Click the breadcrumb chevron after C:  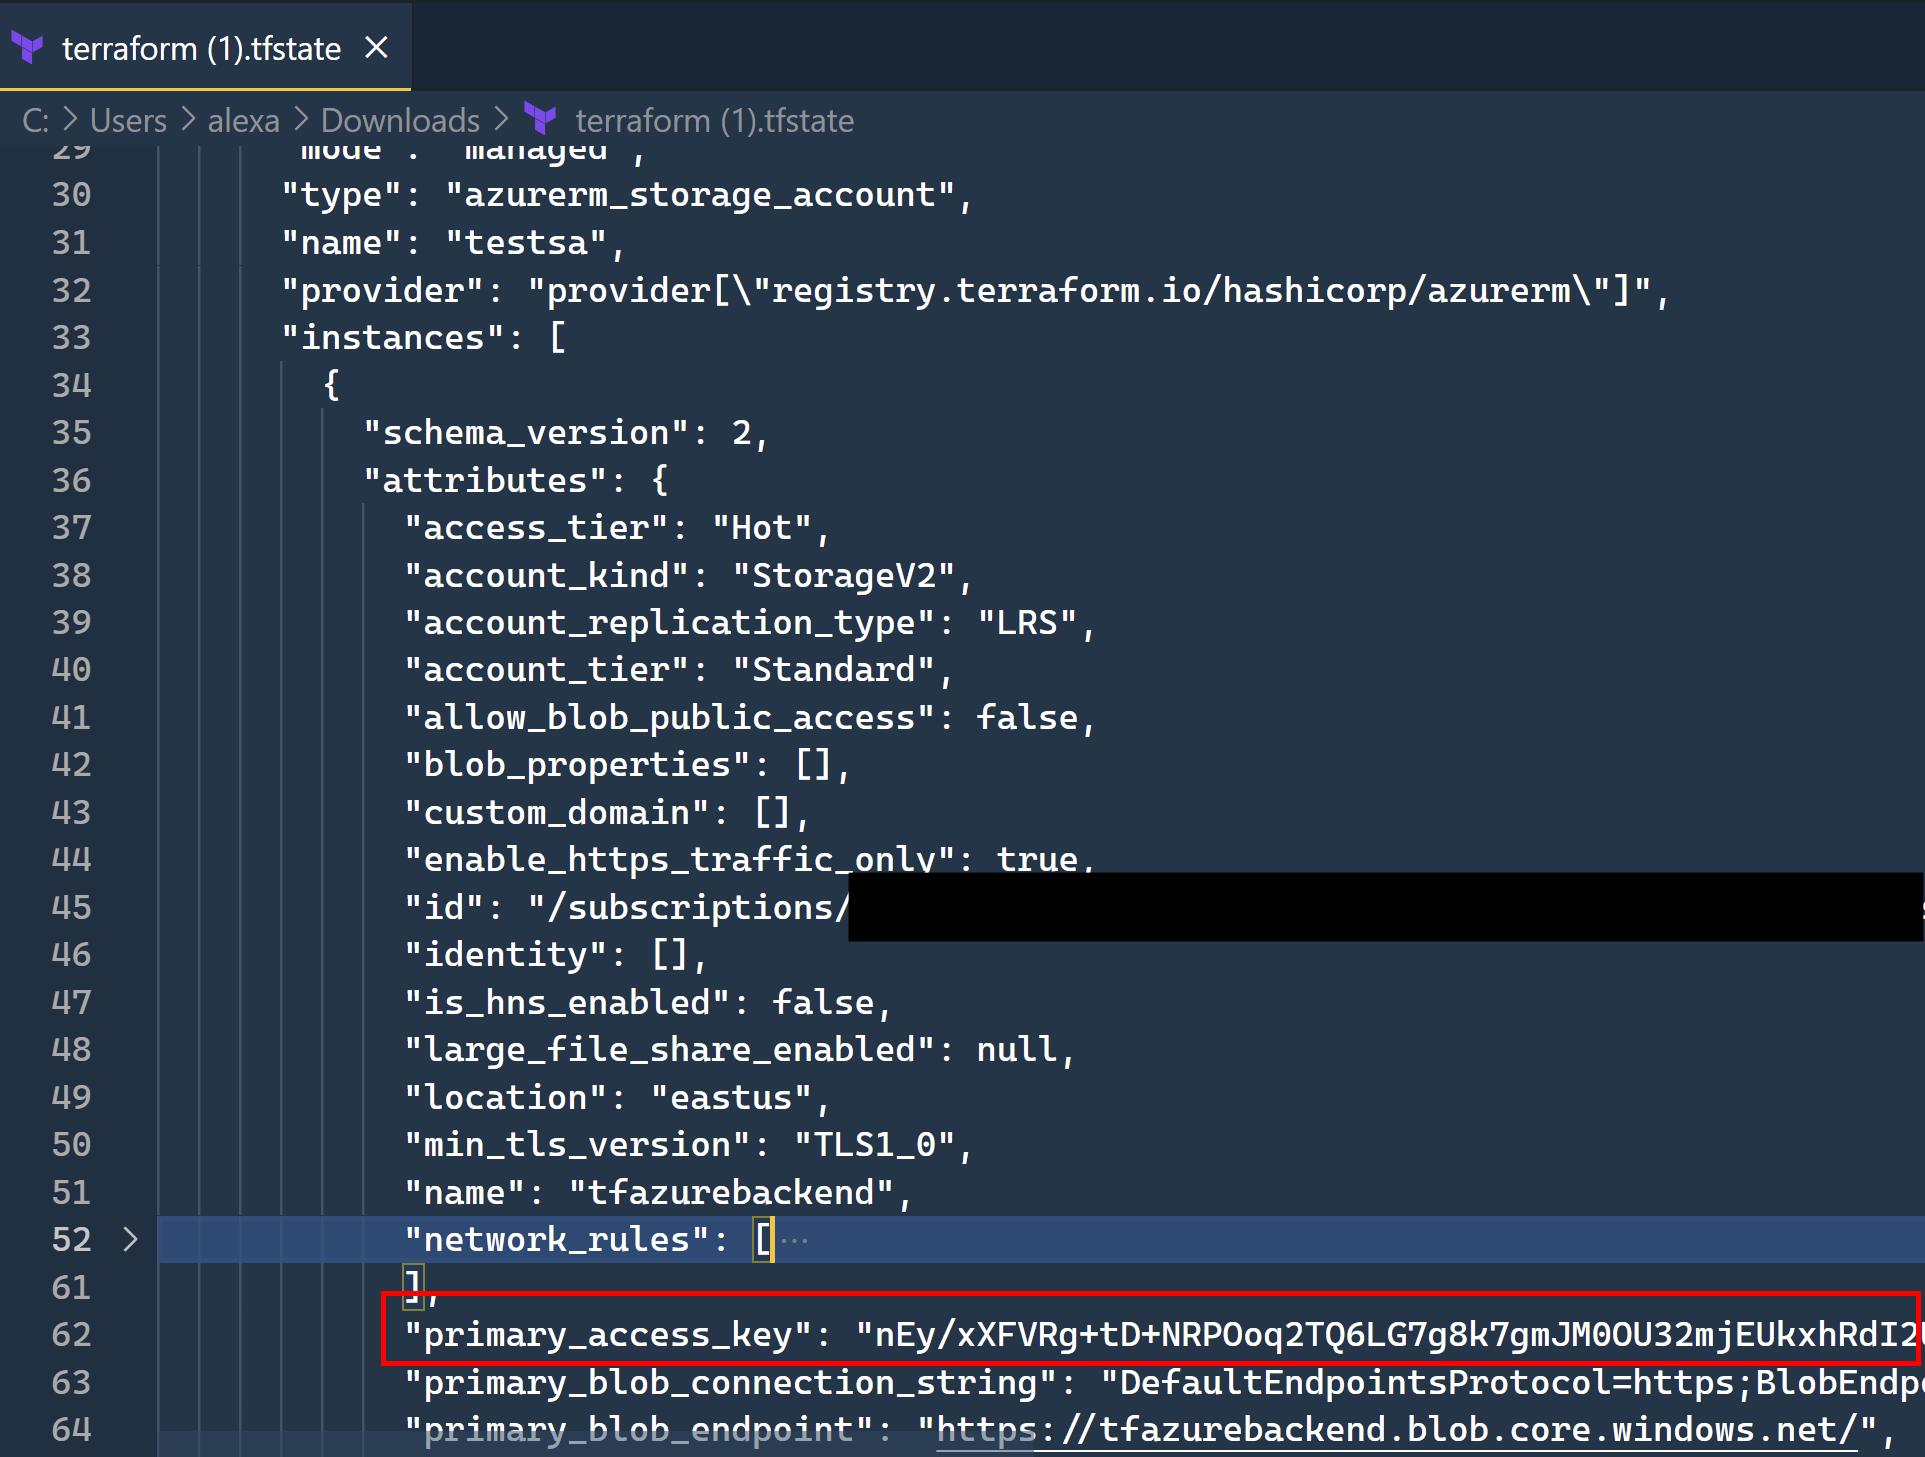[x=68, y=119]
